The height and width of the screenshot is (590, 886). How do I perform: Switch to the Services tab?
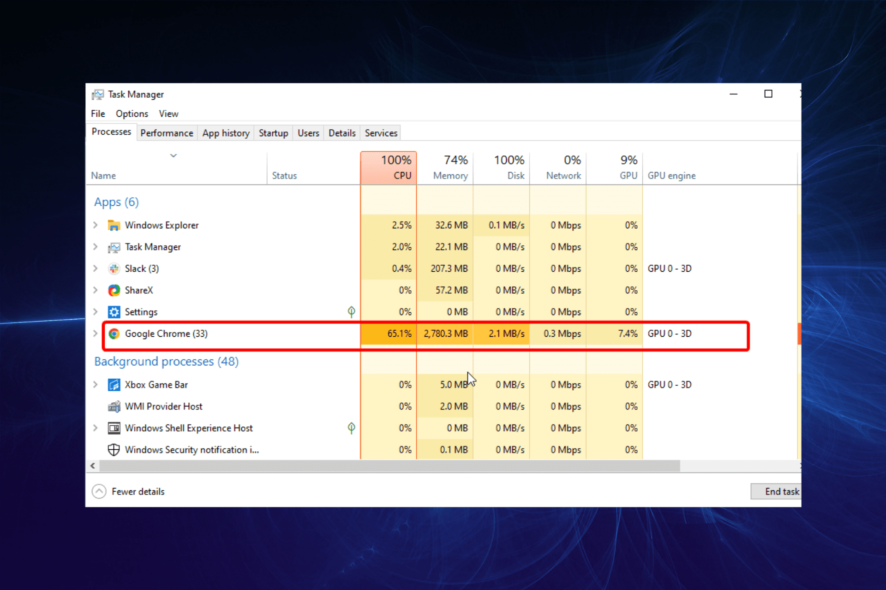click(x=381, y=133)
